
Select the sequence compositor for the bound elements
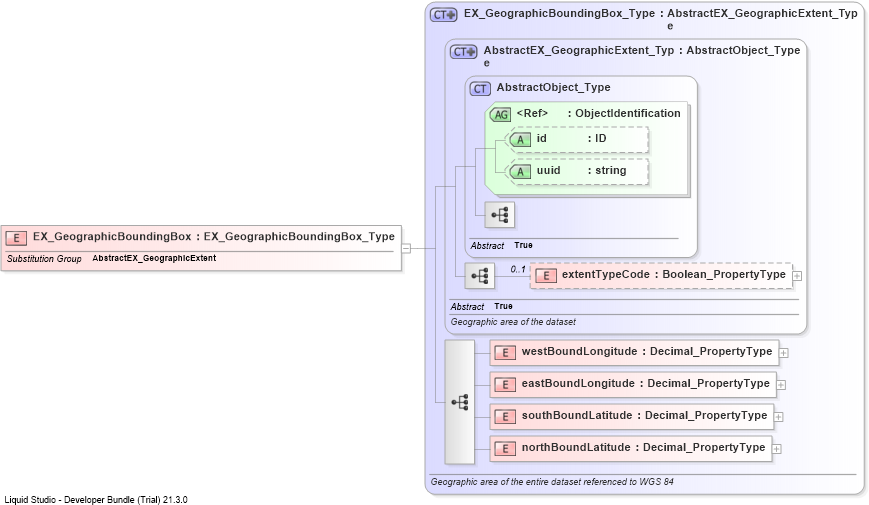point(459,402)
